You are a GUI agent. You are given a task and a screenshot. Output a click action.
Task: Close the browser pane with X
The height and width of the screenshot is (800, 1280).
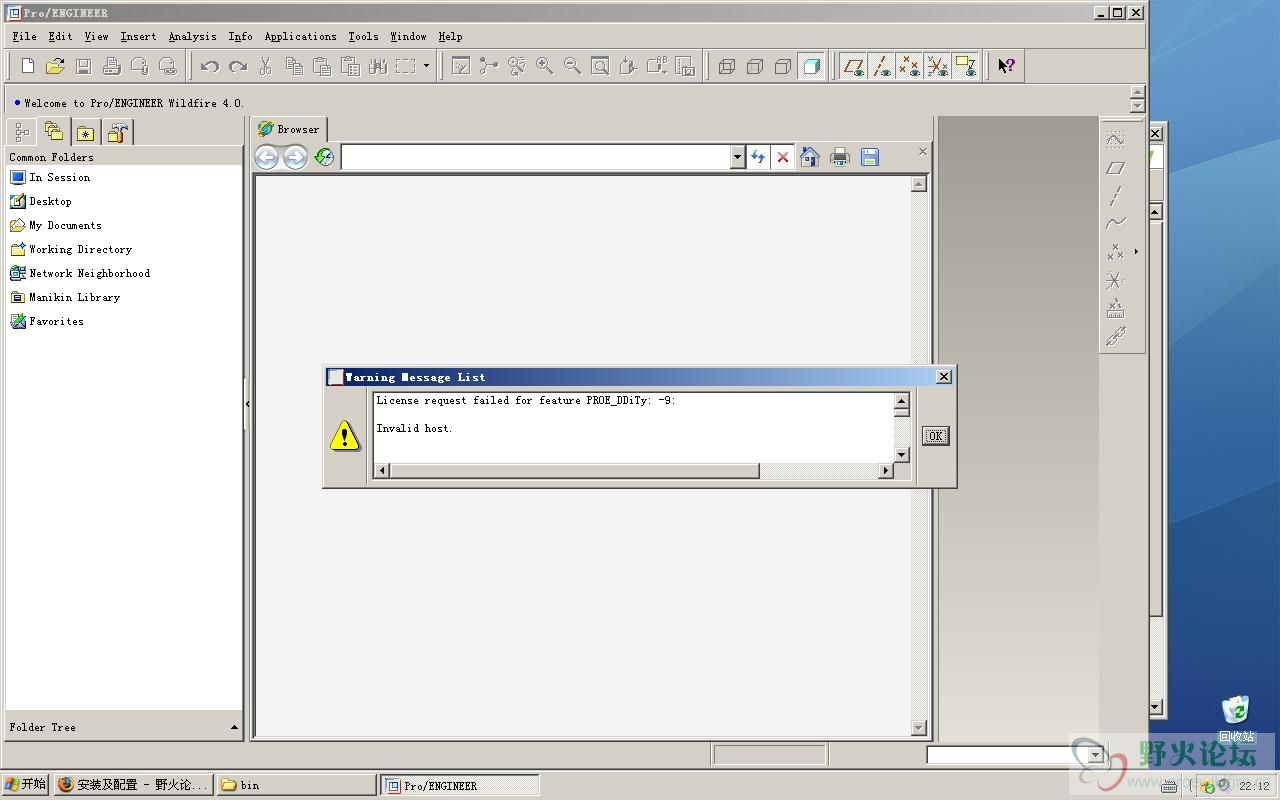[x=922, y=151]
